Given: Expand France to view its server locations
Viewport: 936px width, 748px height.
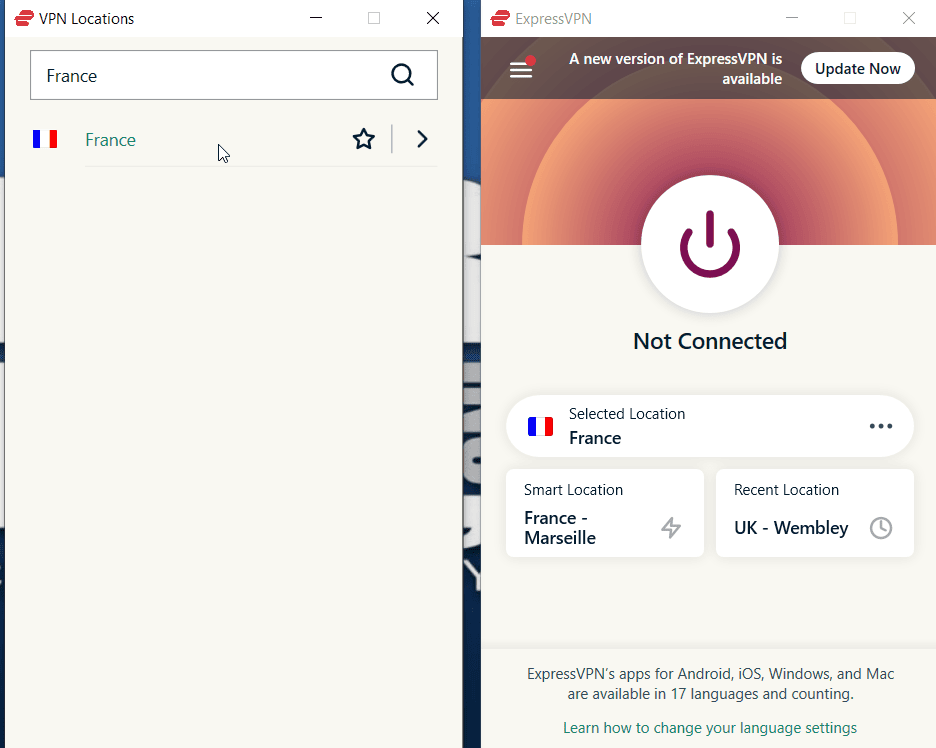Looking at the screenshot, I should click(x=422, y=139).
